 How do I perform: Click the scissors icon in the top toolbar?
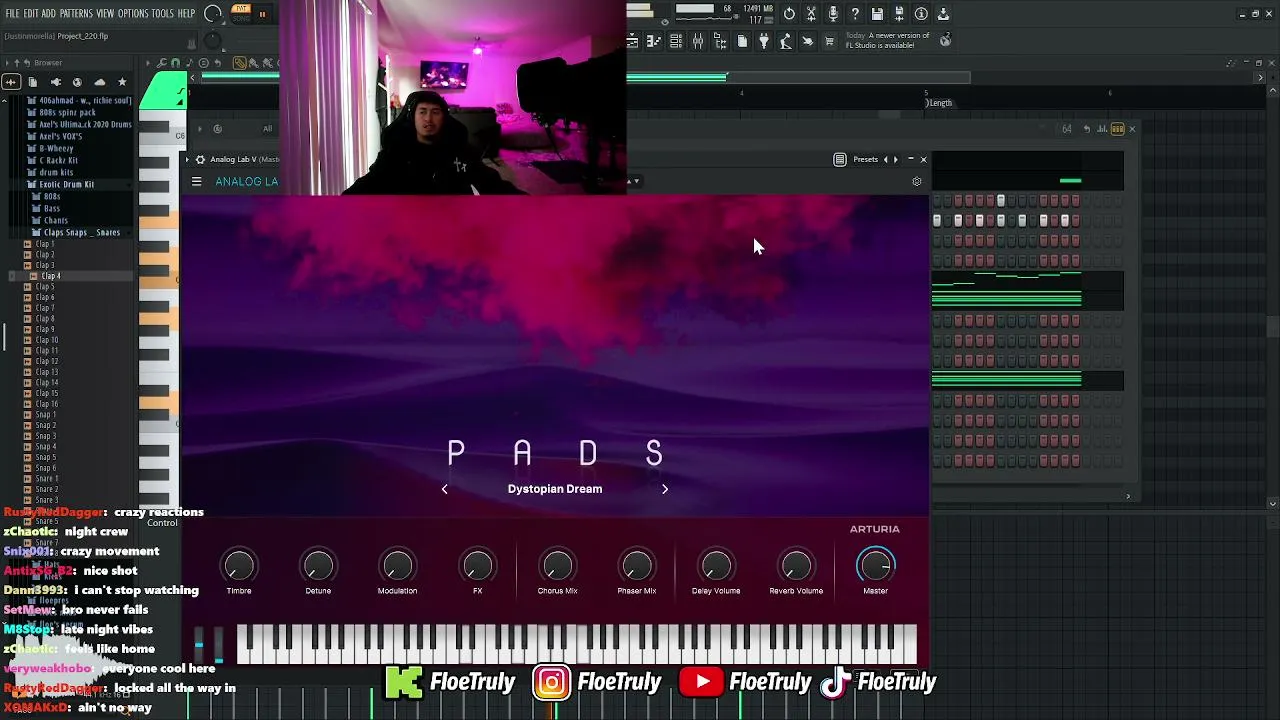coord(811,14)
